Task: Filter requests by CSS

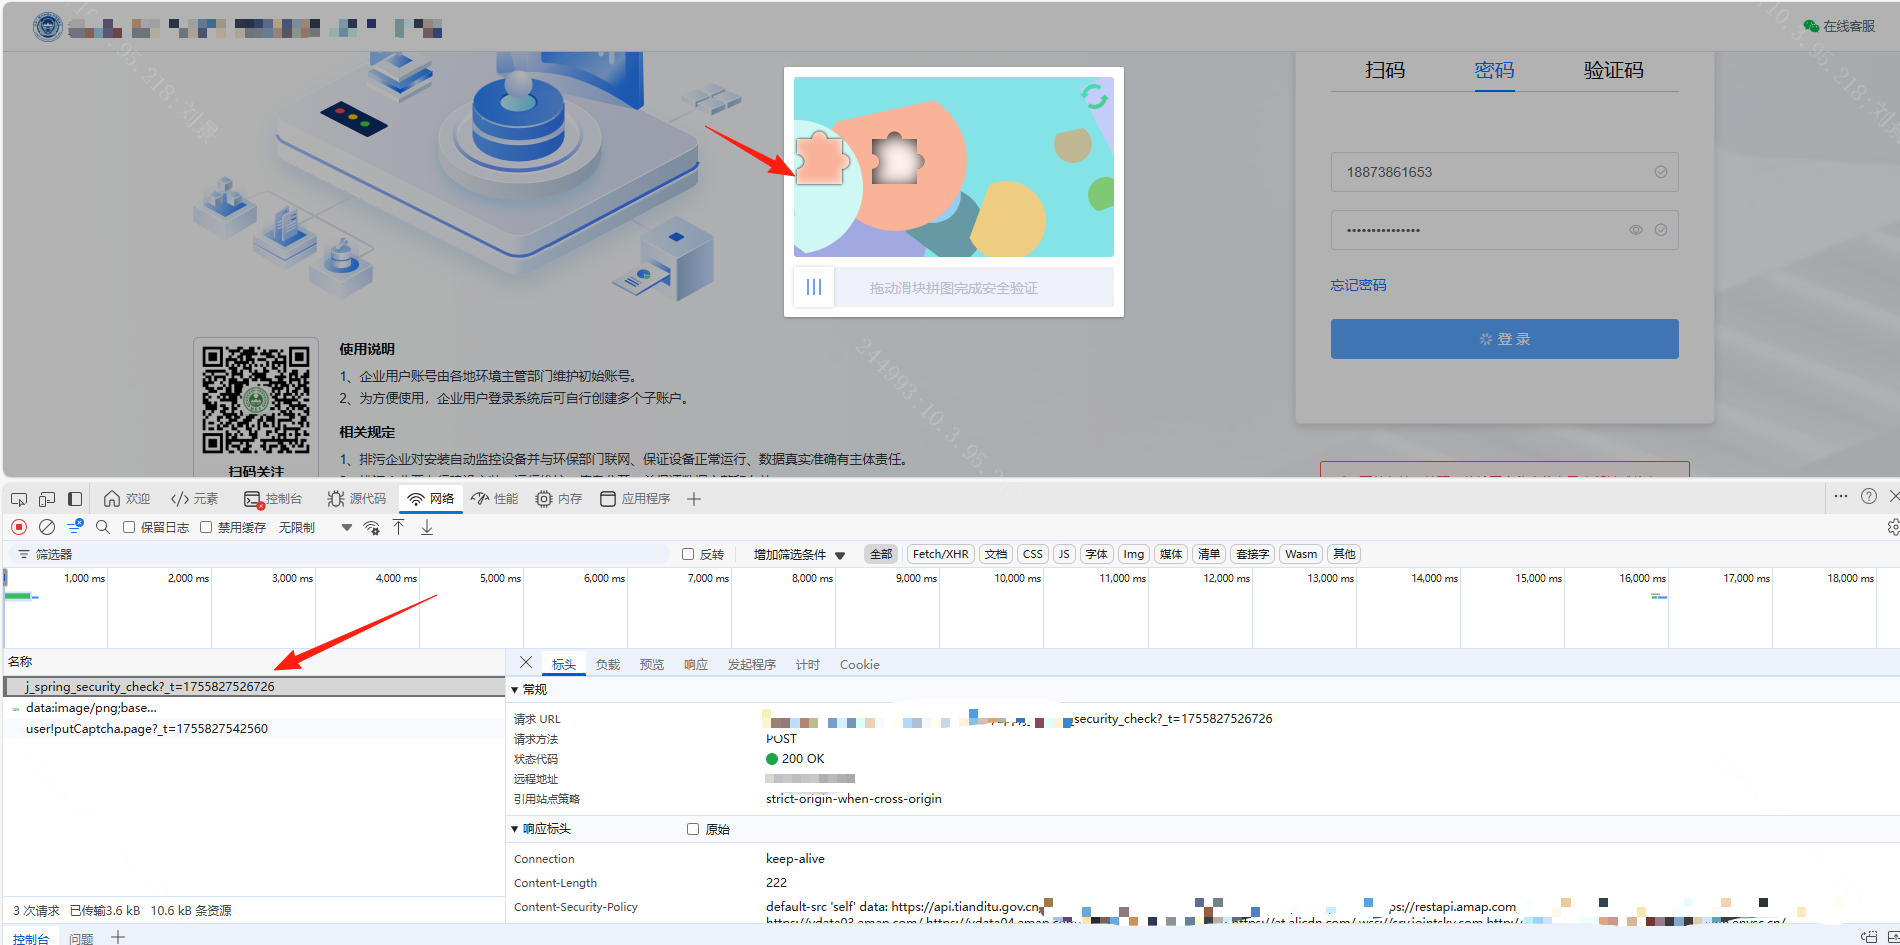Action: (x=1033, y=554)
